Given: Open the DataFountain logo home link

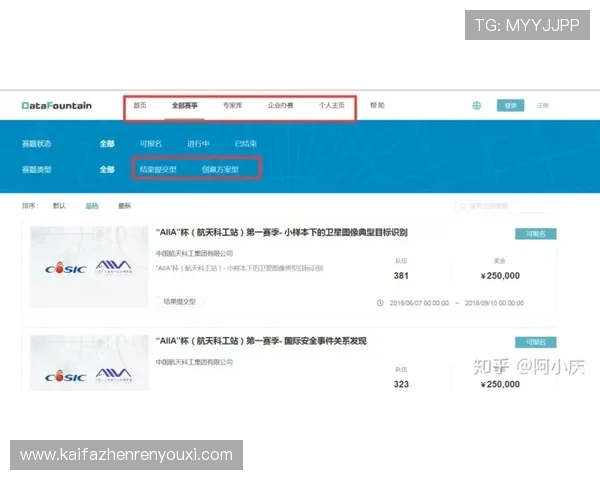Looking at the screenshot, I should click(x=57, y=105).
